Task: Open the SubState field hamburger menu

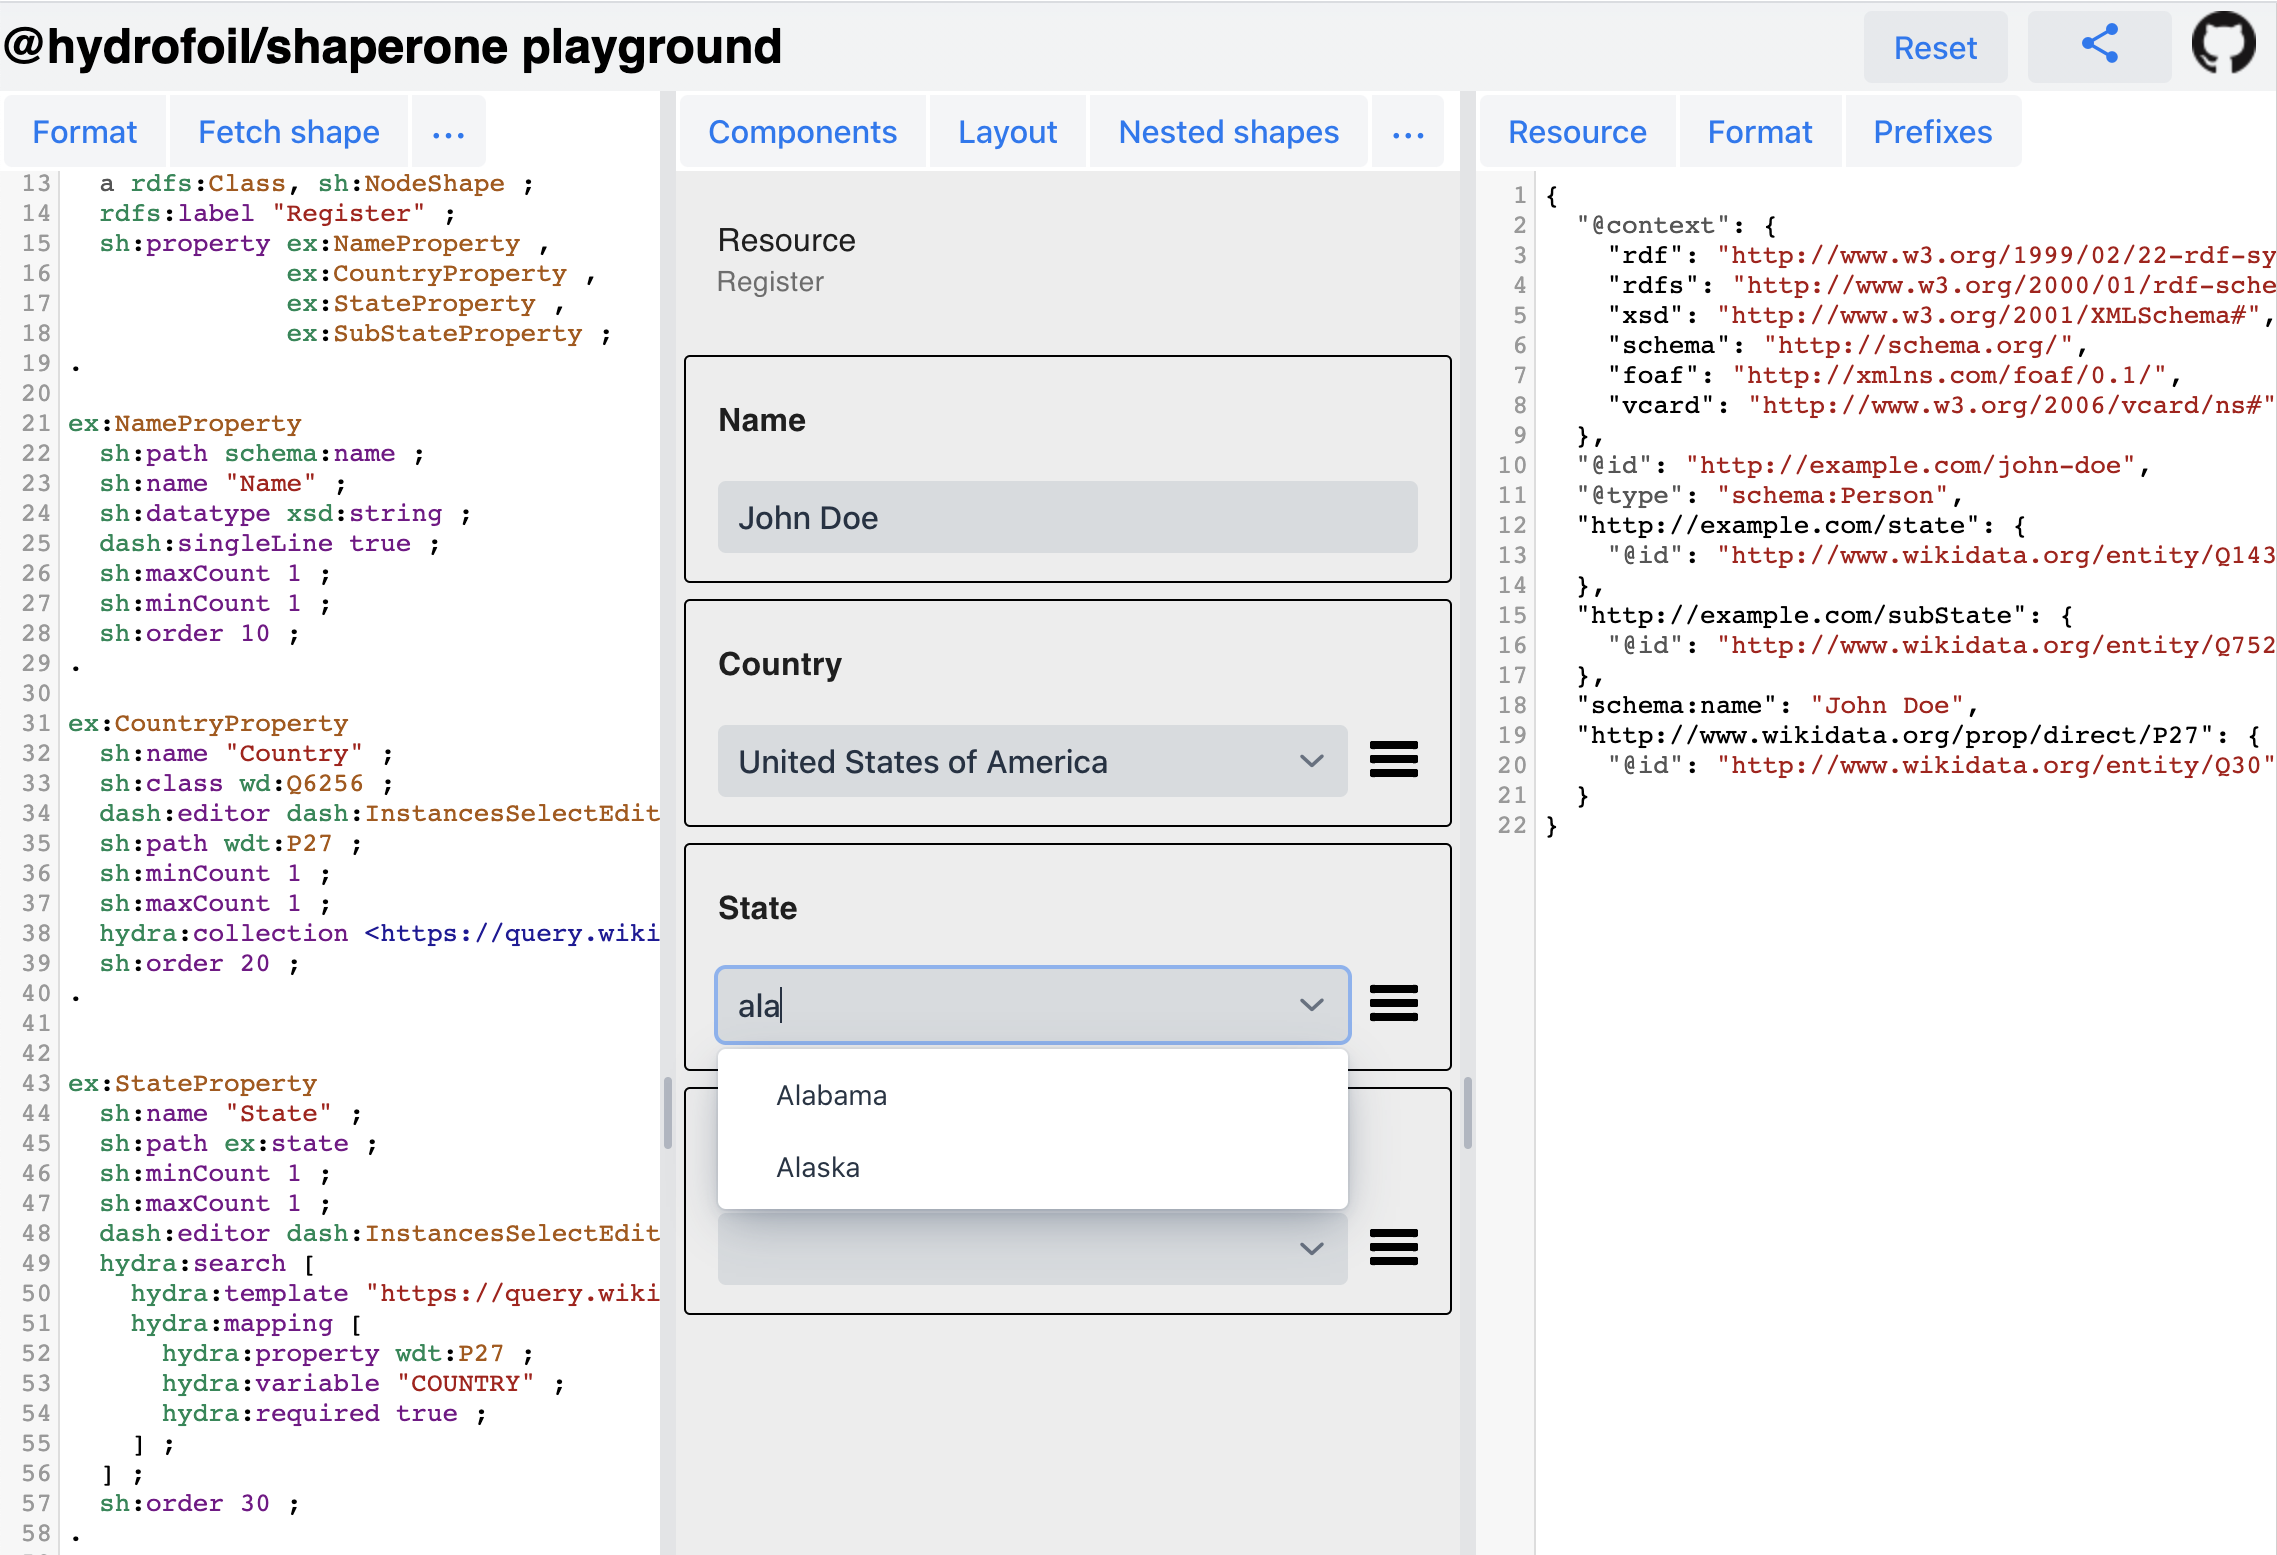Action: [1394, 1247]
